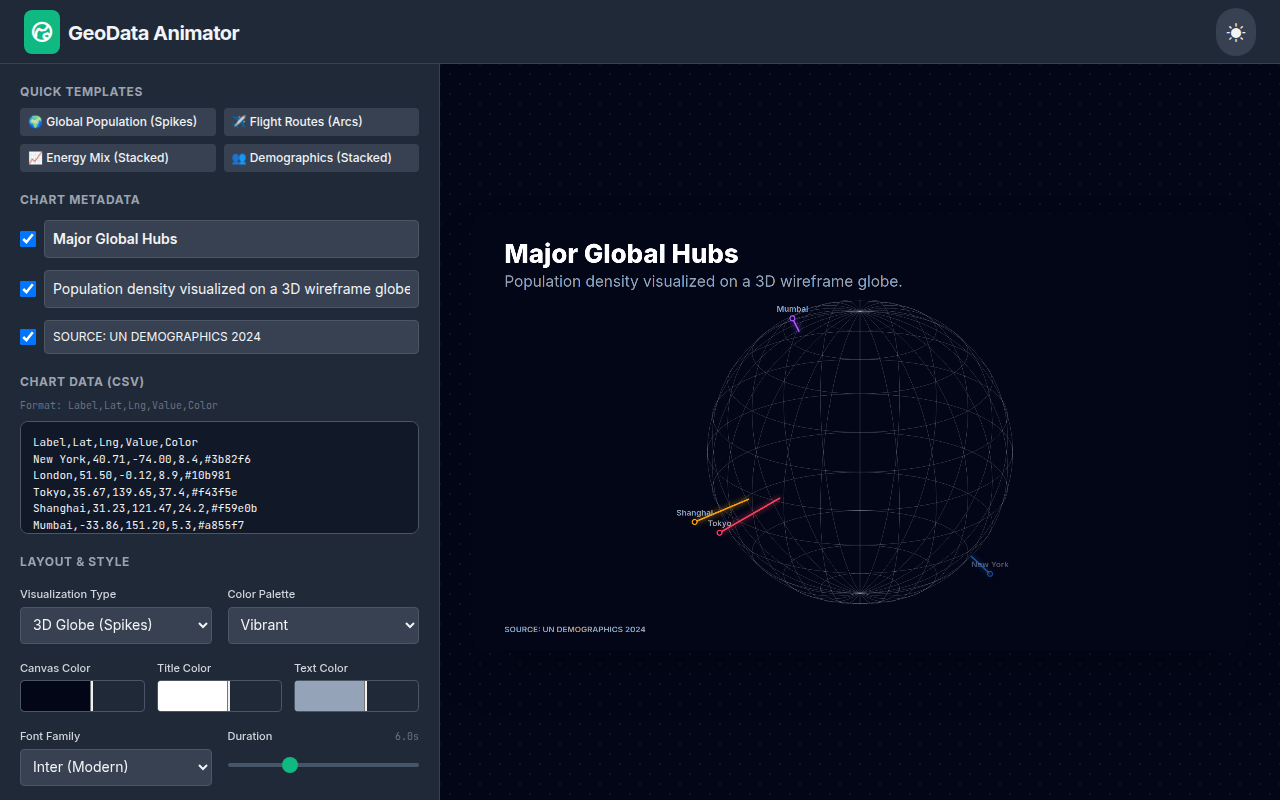
Task: Click the people icon on Demographics template
Action: tap(237, 157)
